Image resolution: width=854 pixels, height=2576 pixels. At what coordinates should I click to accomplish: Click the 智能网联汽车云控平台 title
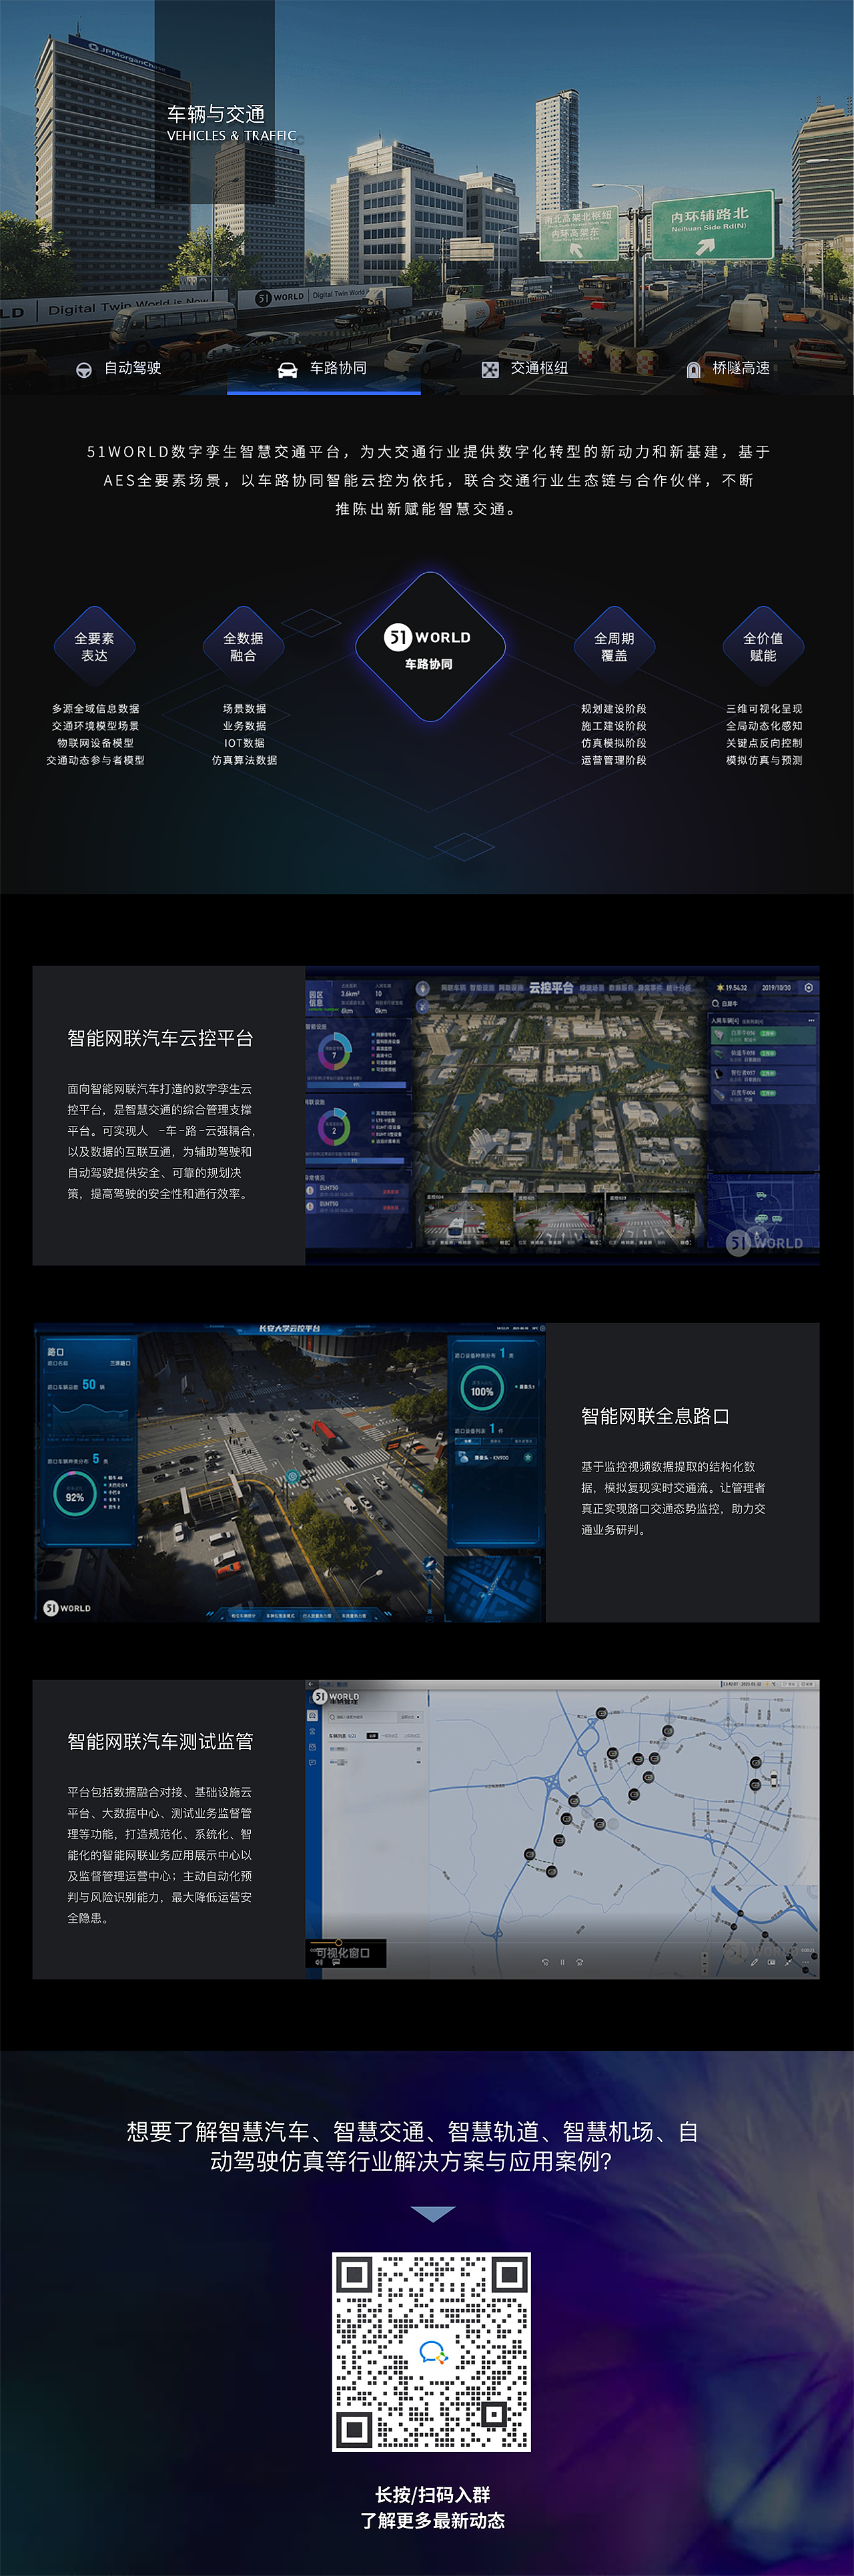pos(160,1038)
